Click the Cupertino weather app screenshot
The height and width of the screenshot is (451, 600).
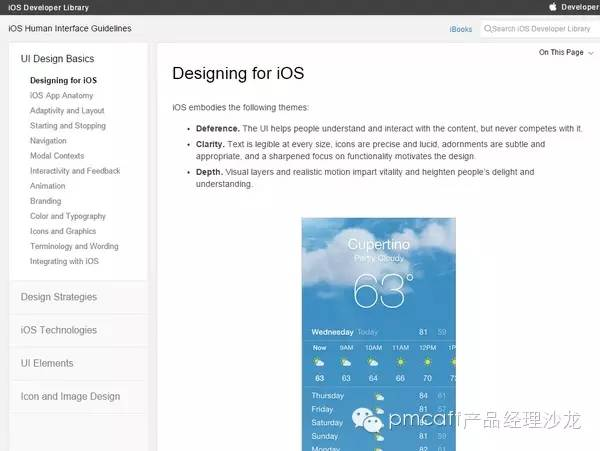[378, 334]
